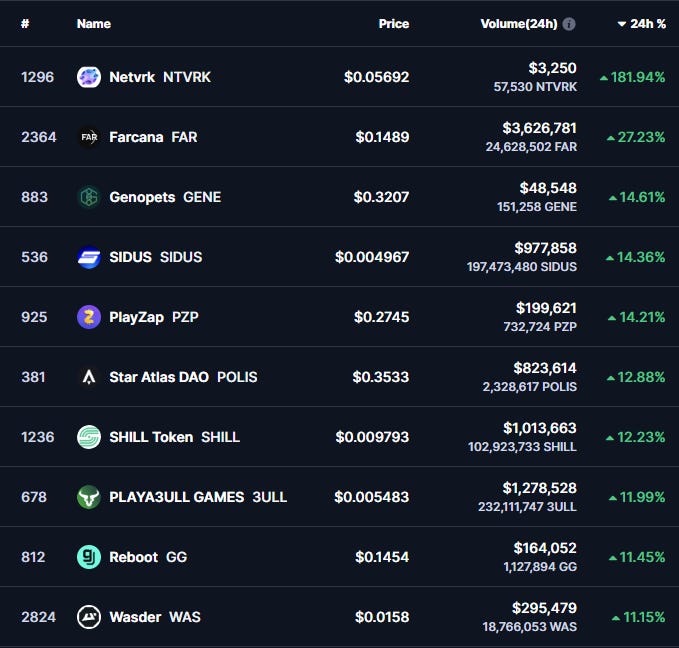Click the Netvrk coin logo icon
Screen dimensions: 679x648
coord(89,77)
